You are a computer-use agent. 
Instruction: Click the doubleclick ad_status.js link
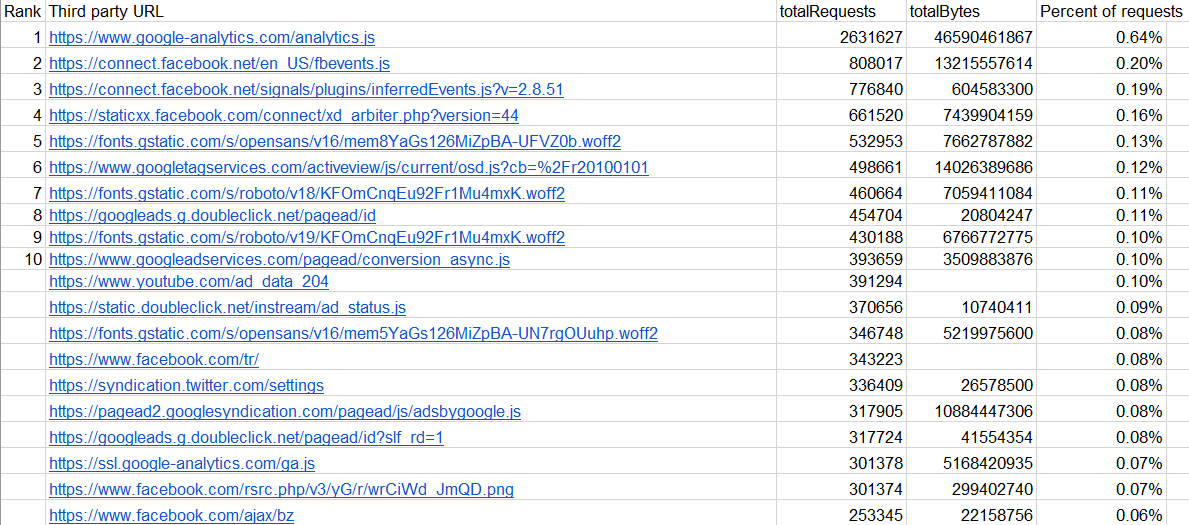227,308
